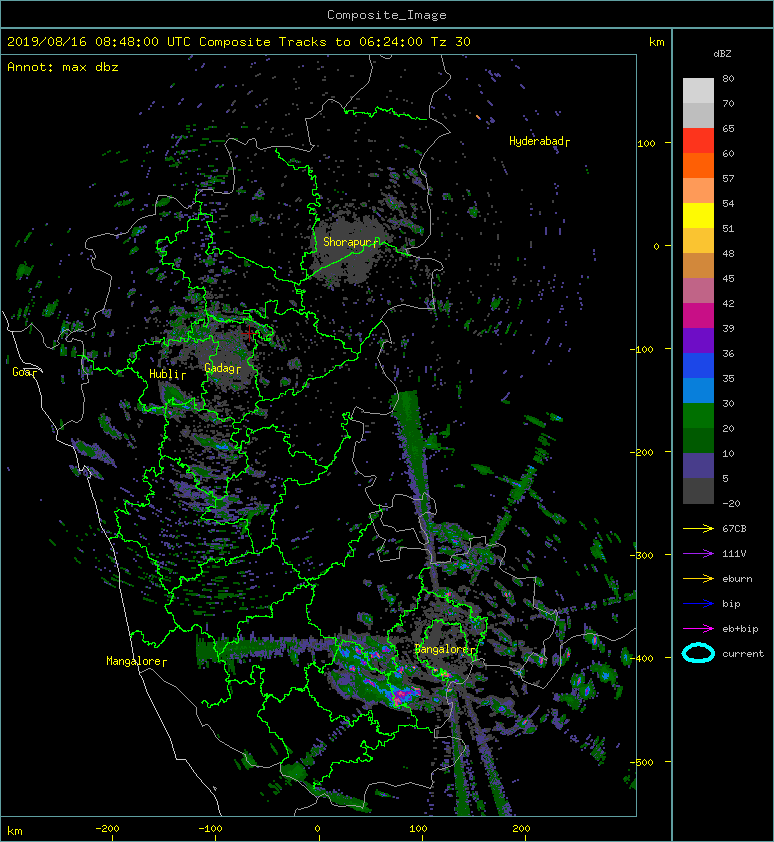774x842 pixels.
Task: Select the green 30–20 dBZ swatch
Action: coord(698,415)
